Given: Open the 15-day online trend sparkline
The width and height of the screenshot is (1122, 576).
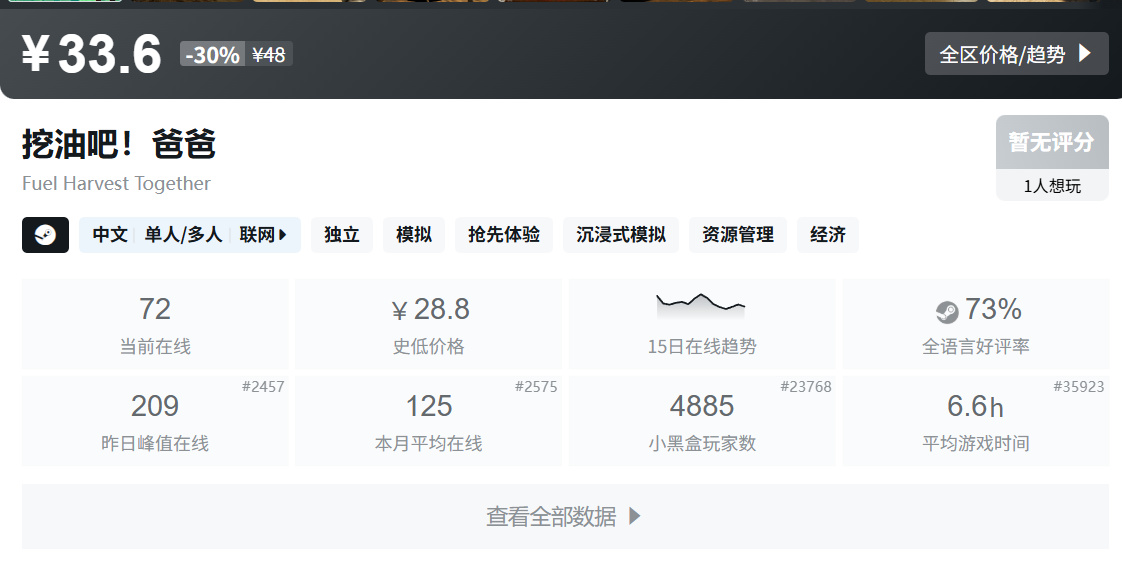Looking at the screenshot, I should pos(701,306).
